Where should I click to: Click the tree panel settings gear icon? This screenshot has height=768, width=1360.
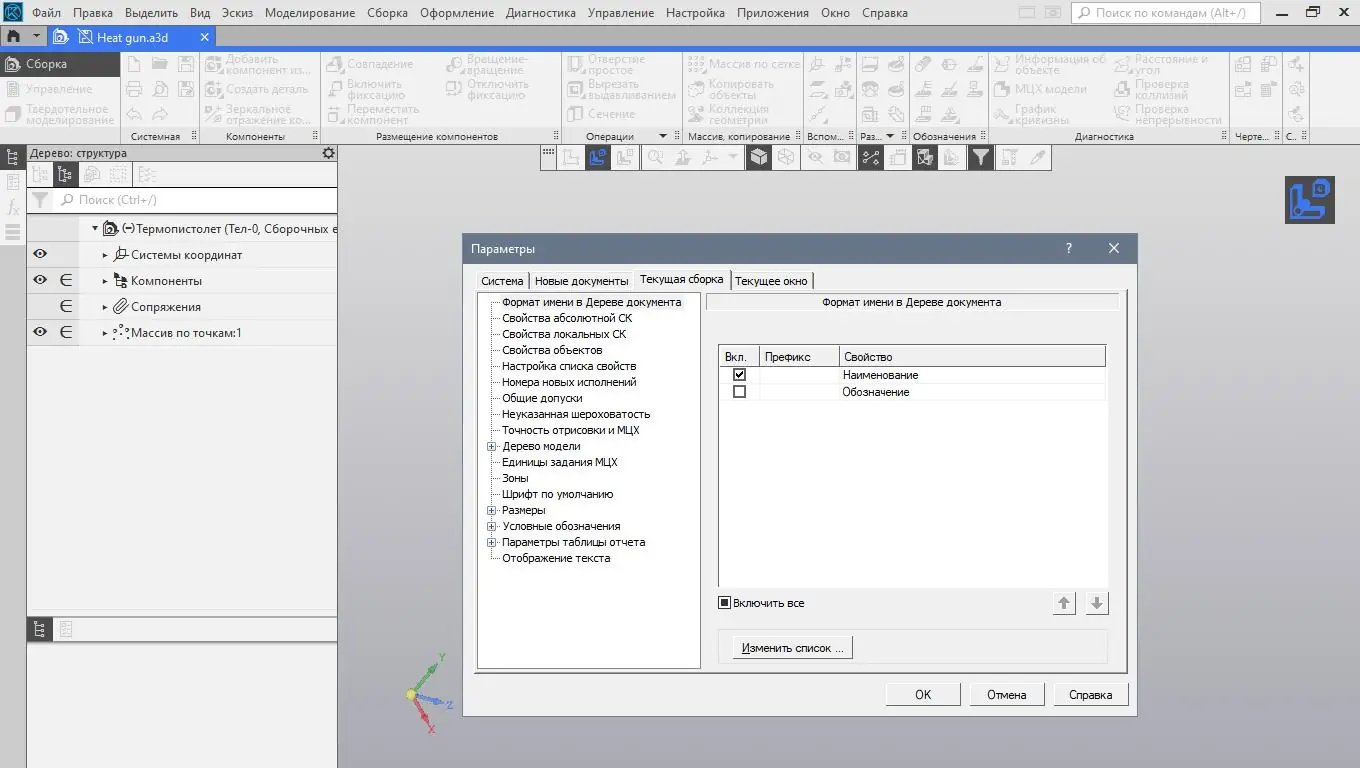point(328,153)
